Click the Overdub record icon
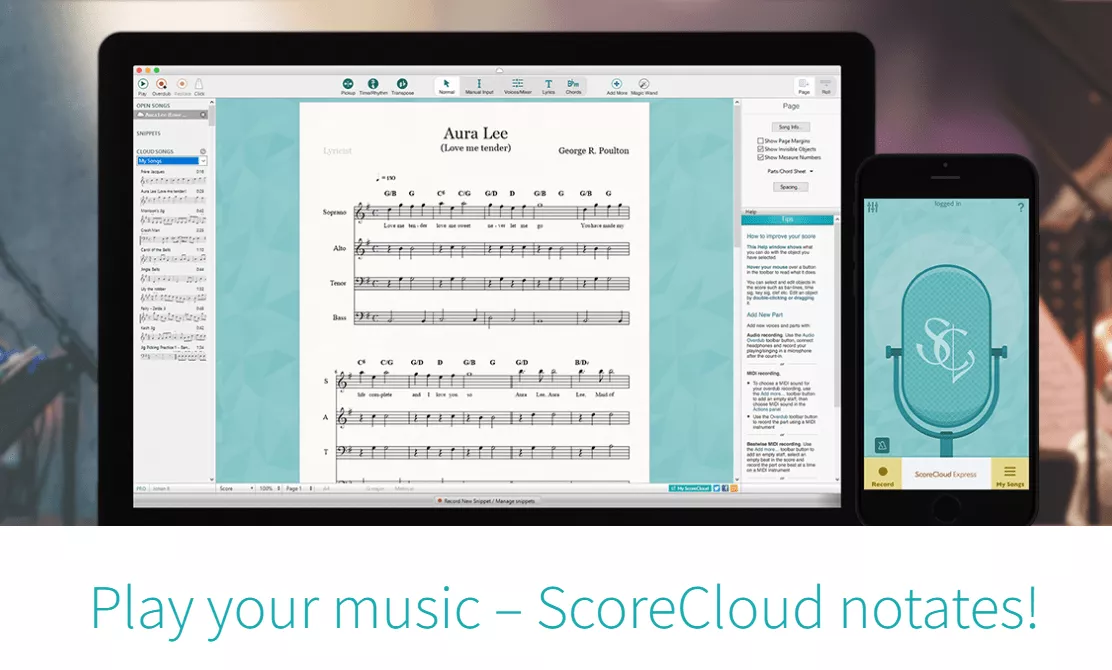 point(162,84)
